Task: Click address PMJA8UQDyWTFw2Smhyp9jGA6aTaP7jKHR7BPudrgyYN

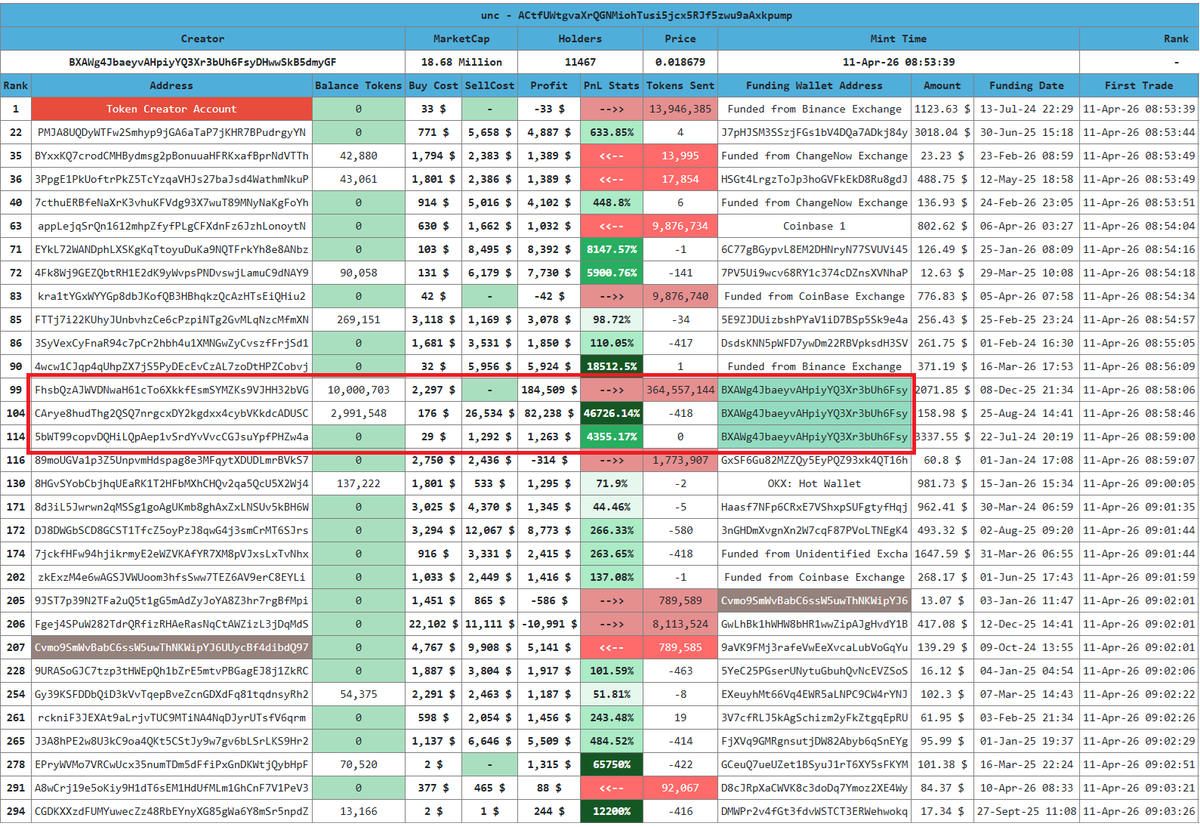Action: pyautogui.click(x=171, y=133)
